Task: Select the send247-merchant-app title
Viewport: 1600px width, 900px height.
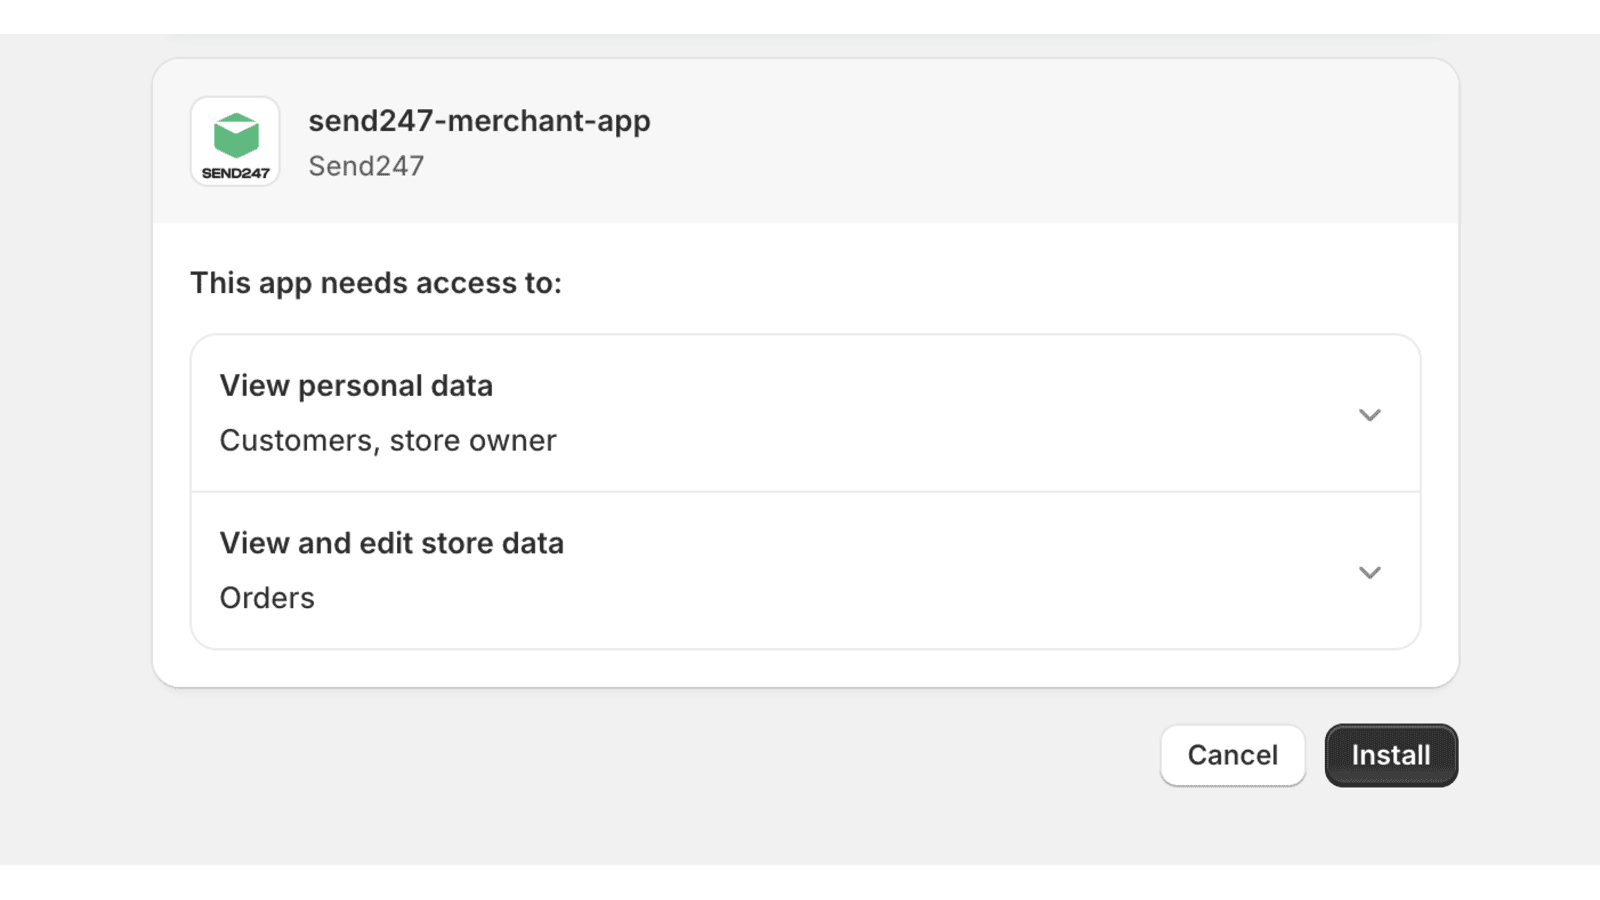Action: click(479, 121)
